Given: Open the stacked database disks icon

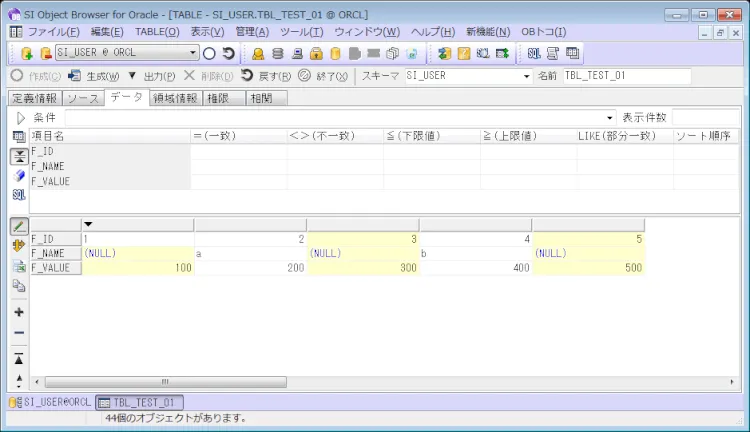Looking at the screenshot, I should tap(277, 53).
